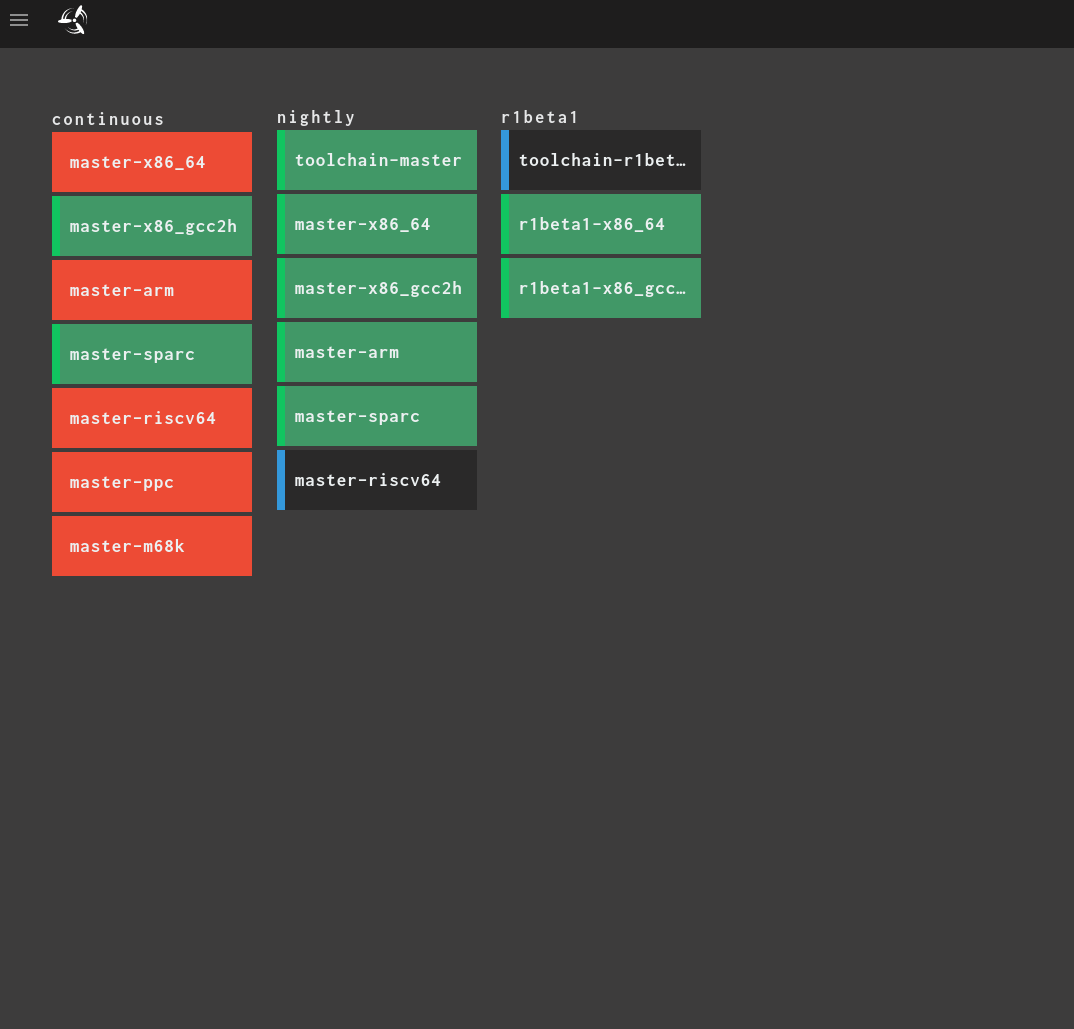Open the master-m68k continuous build
Screen dimensions: 1074x1029
pos(151,546)
